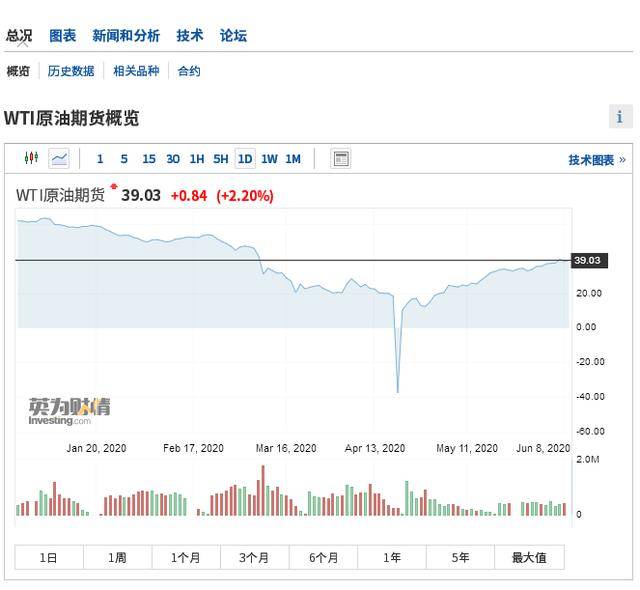The width and height of the screenshot is (640, 590).
Task: Click the tallest red volume bar
Action: tap(263, 490)
